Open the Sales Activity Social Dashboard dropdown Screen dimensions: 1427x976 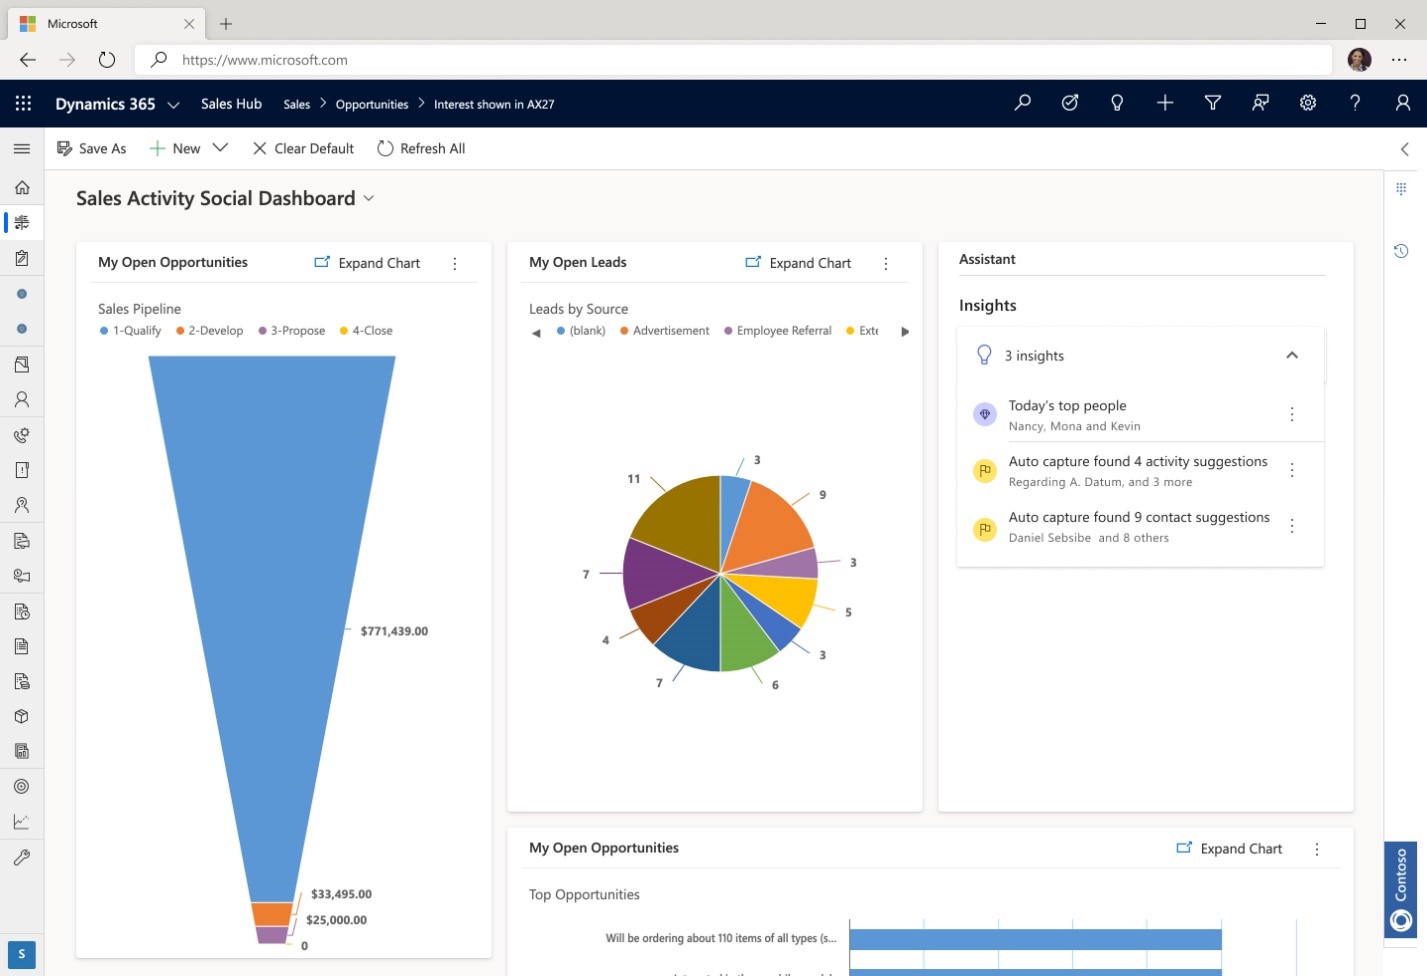click(x=368, y=198)
